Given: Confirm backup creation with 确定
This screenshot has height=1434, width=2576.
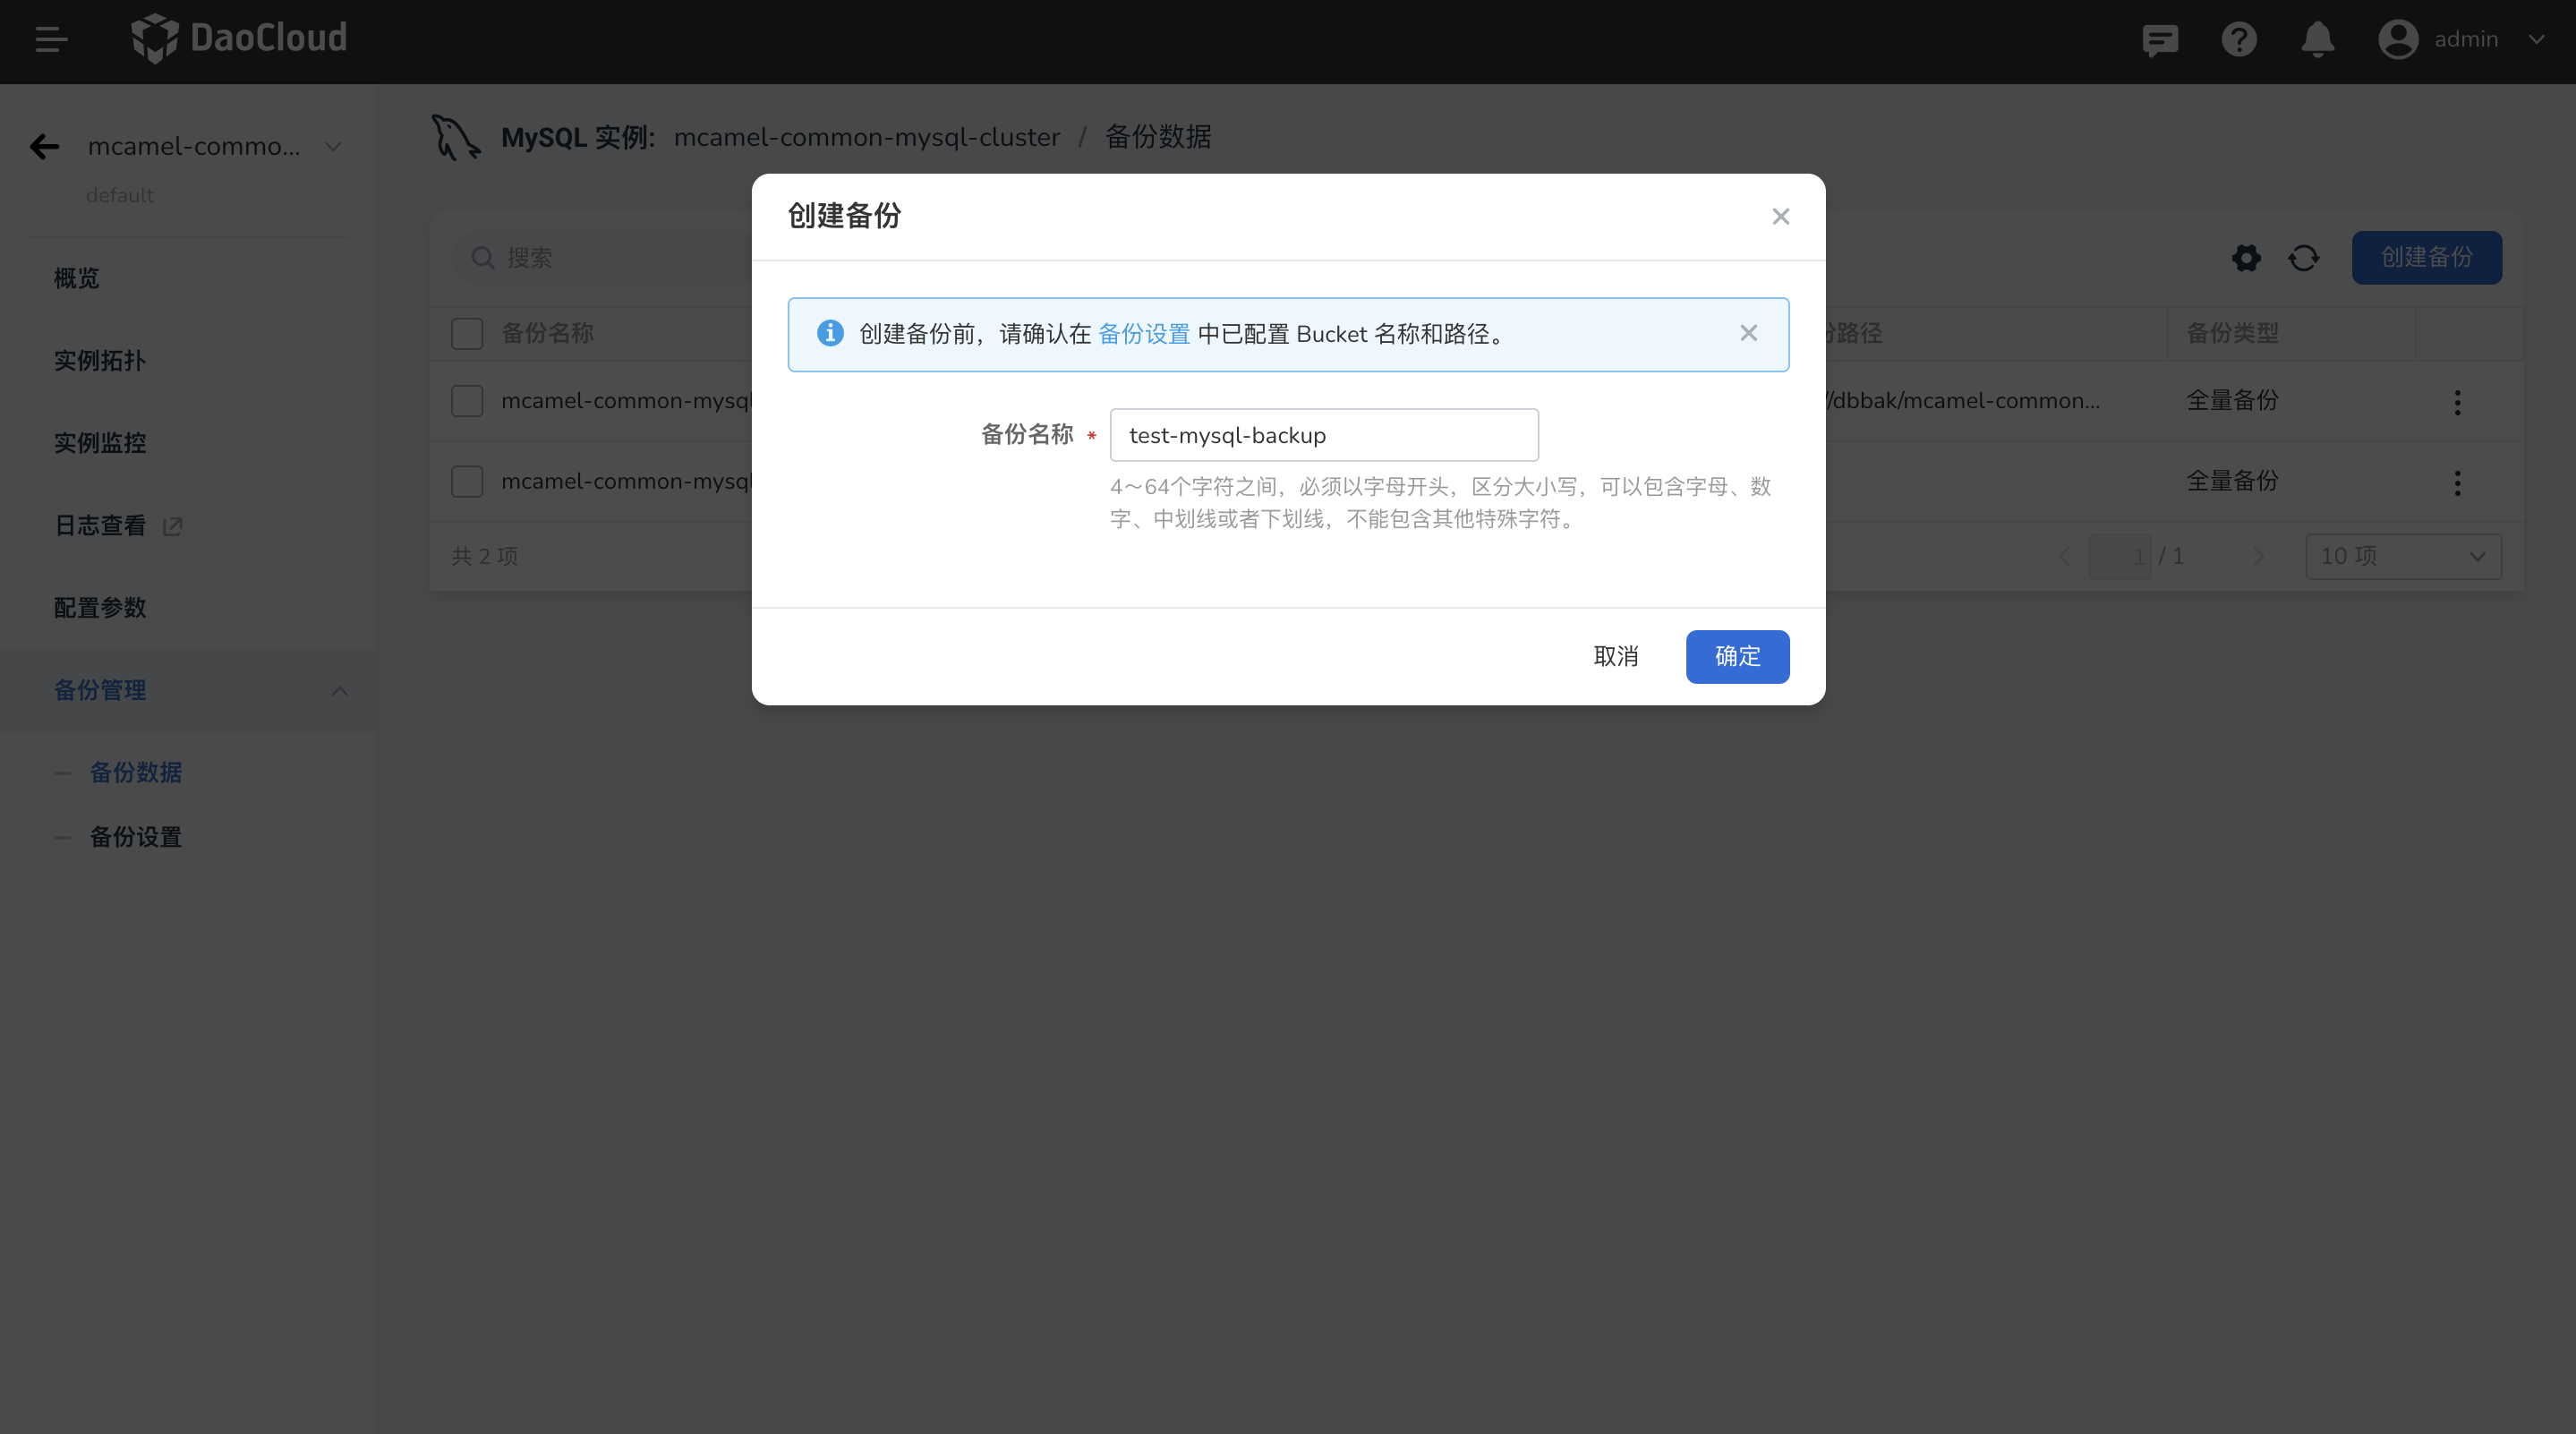Looking at the screenshot, I should click(1736, 656).
